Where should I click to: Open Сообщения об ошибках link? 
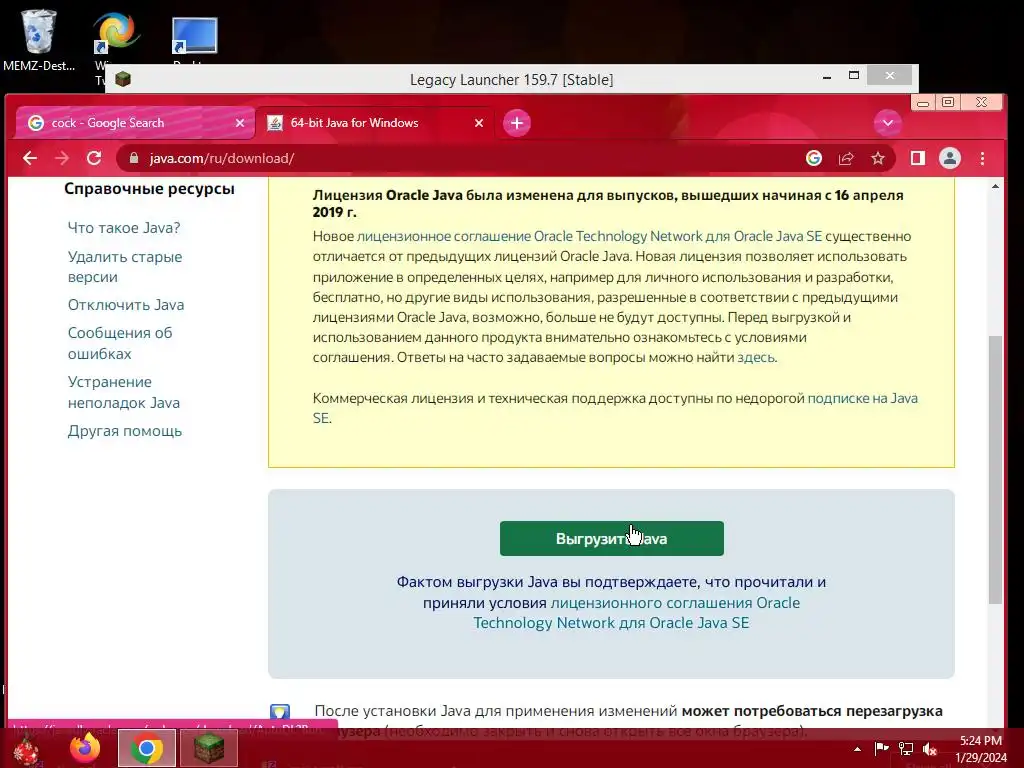120,343
